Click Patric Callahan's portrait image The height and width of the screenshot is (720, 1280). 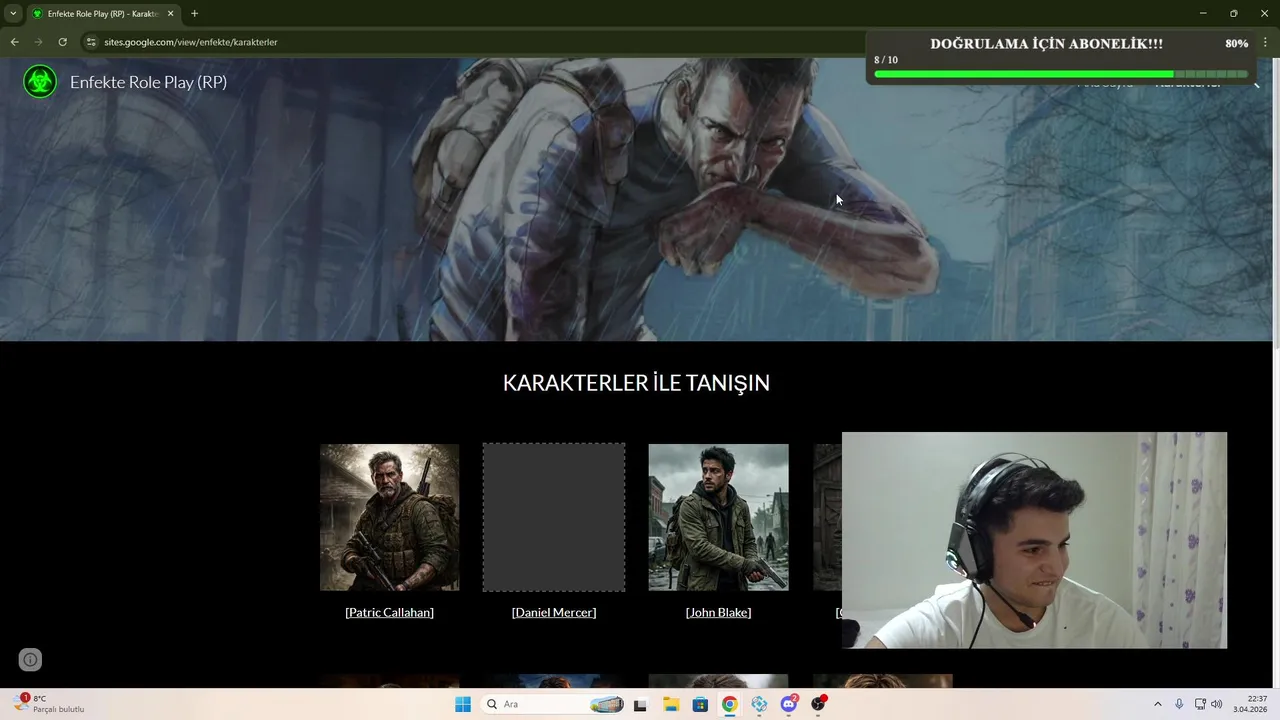pyautogui.click(x=389, y=517)
